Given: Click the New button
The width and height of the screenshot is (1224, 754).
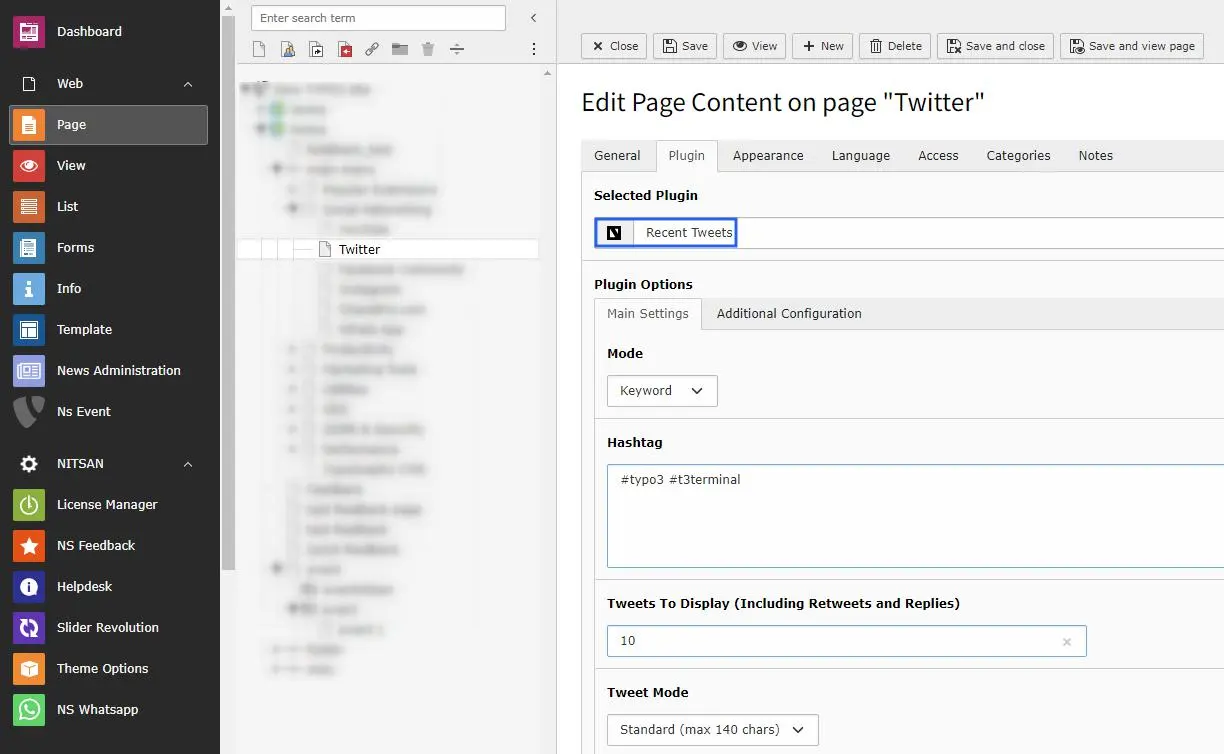Looking at the screenshot, I should click(x=823, y=46).
